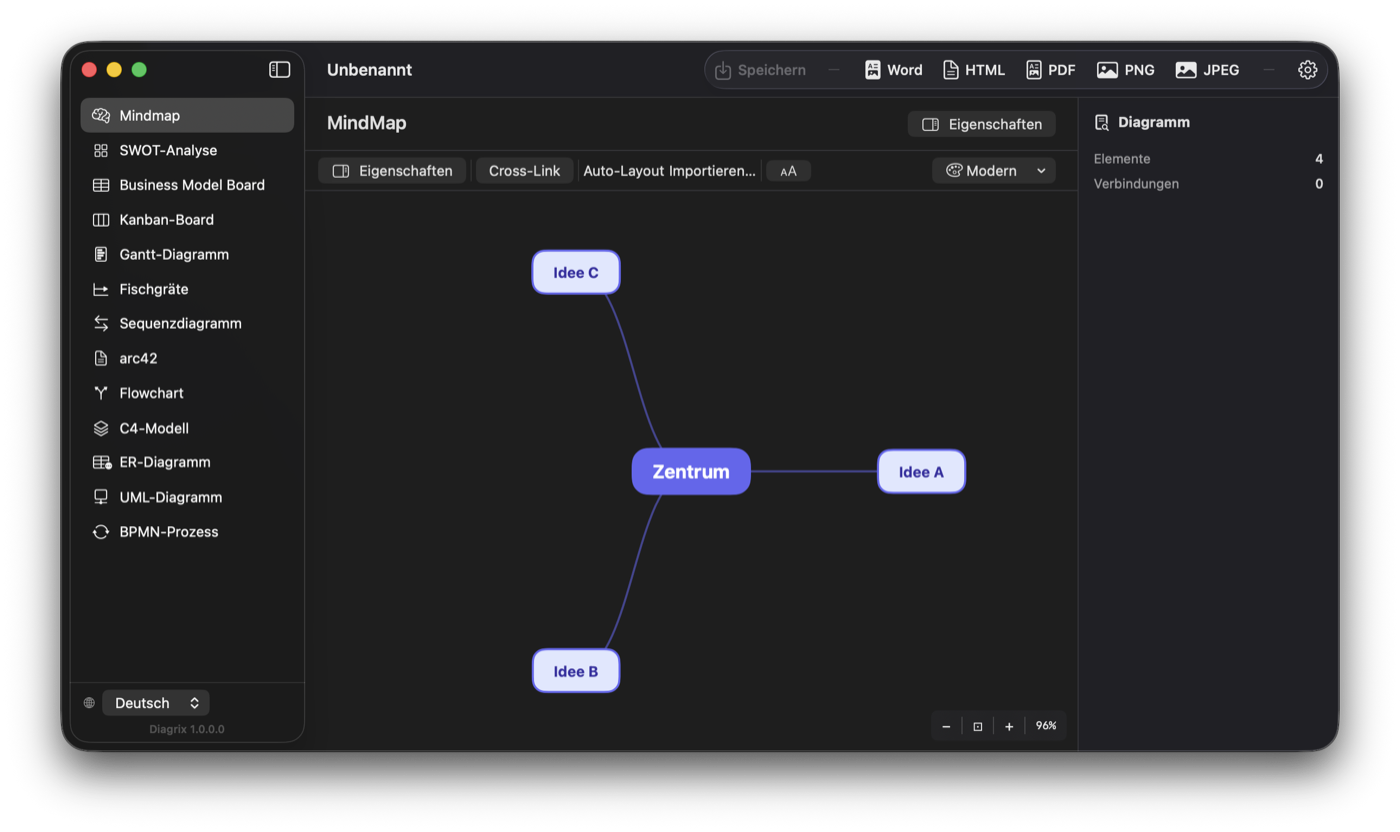Select the Idee B node

click(x=576, y=671)
